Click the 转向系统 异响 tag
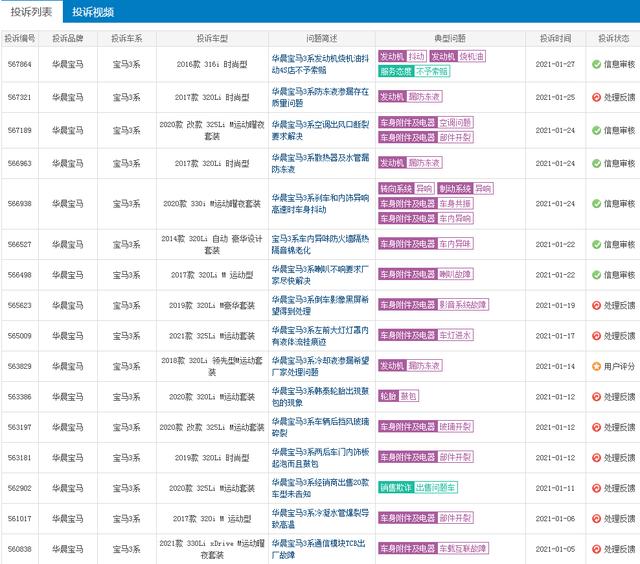The height and width of the screenshot is (564, 640). (x=406, y=189)
